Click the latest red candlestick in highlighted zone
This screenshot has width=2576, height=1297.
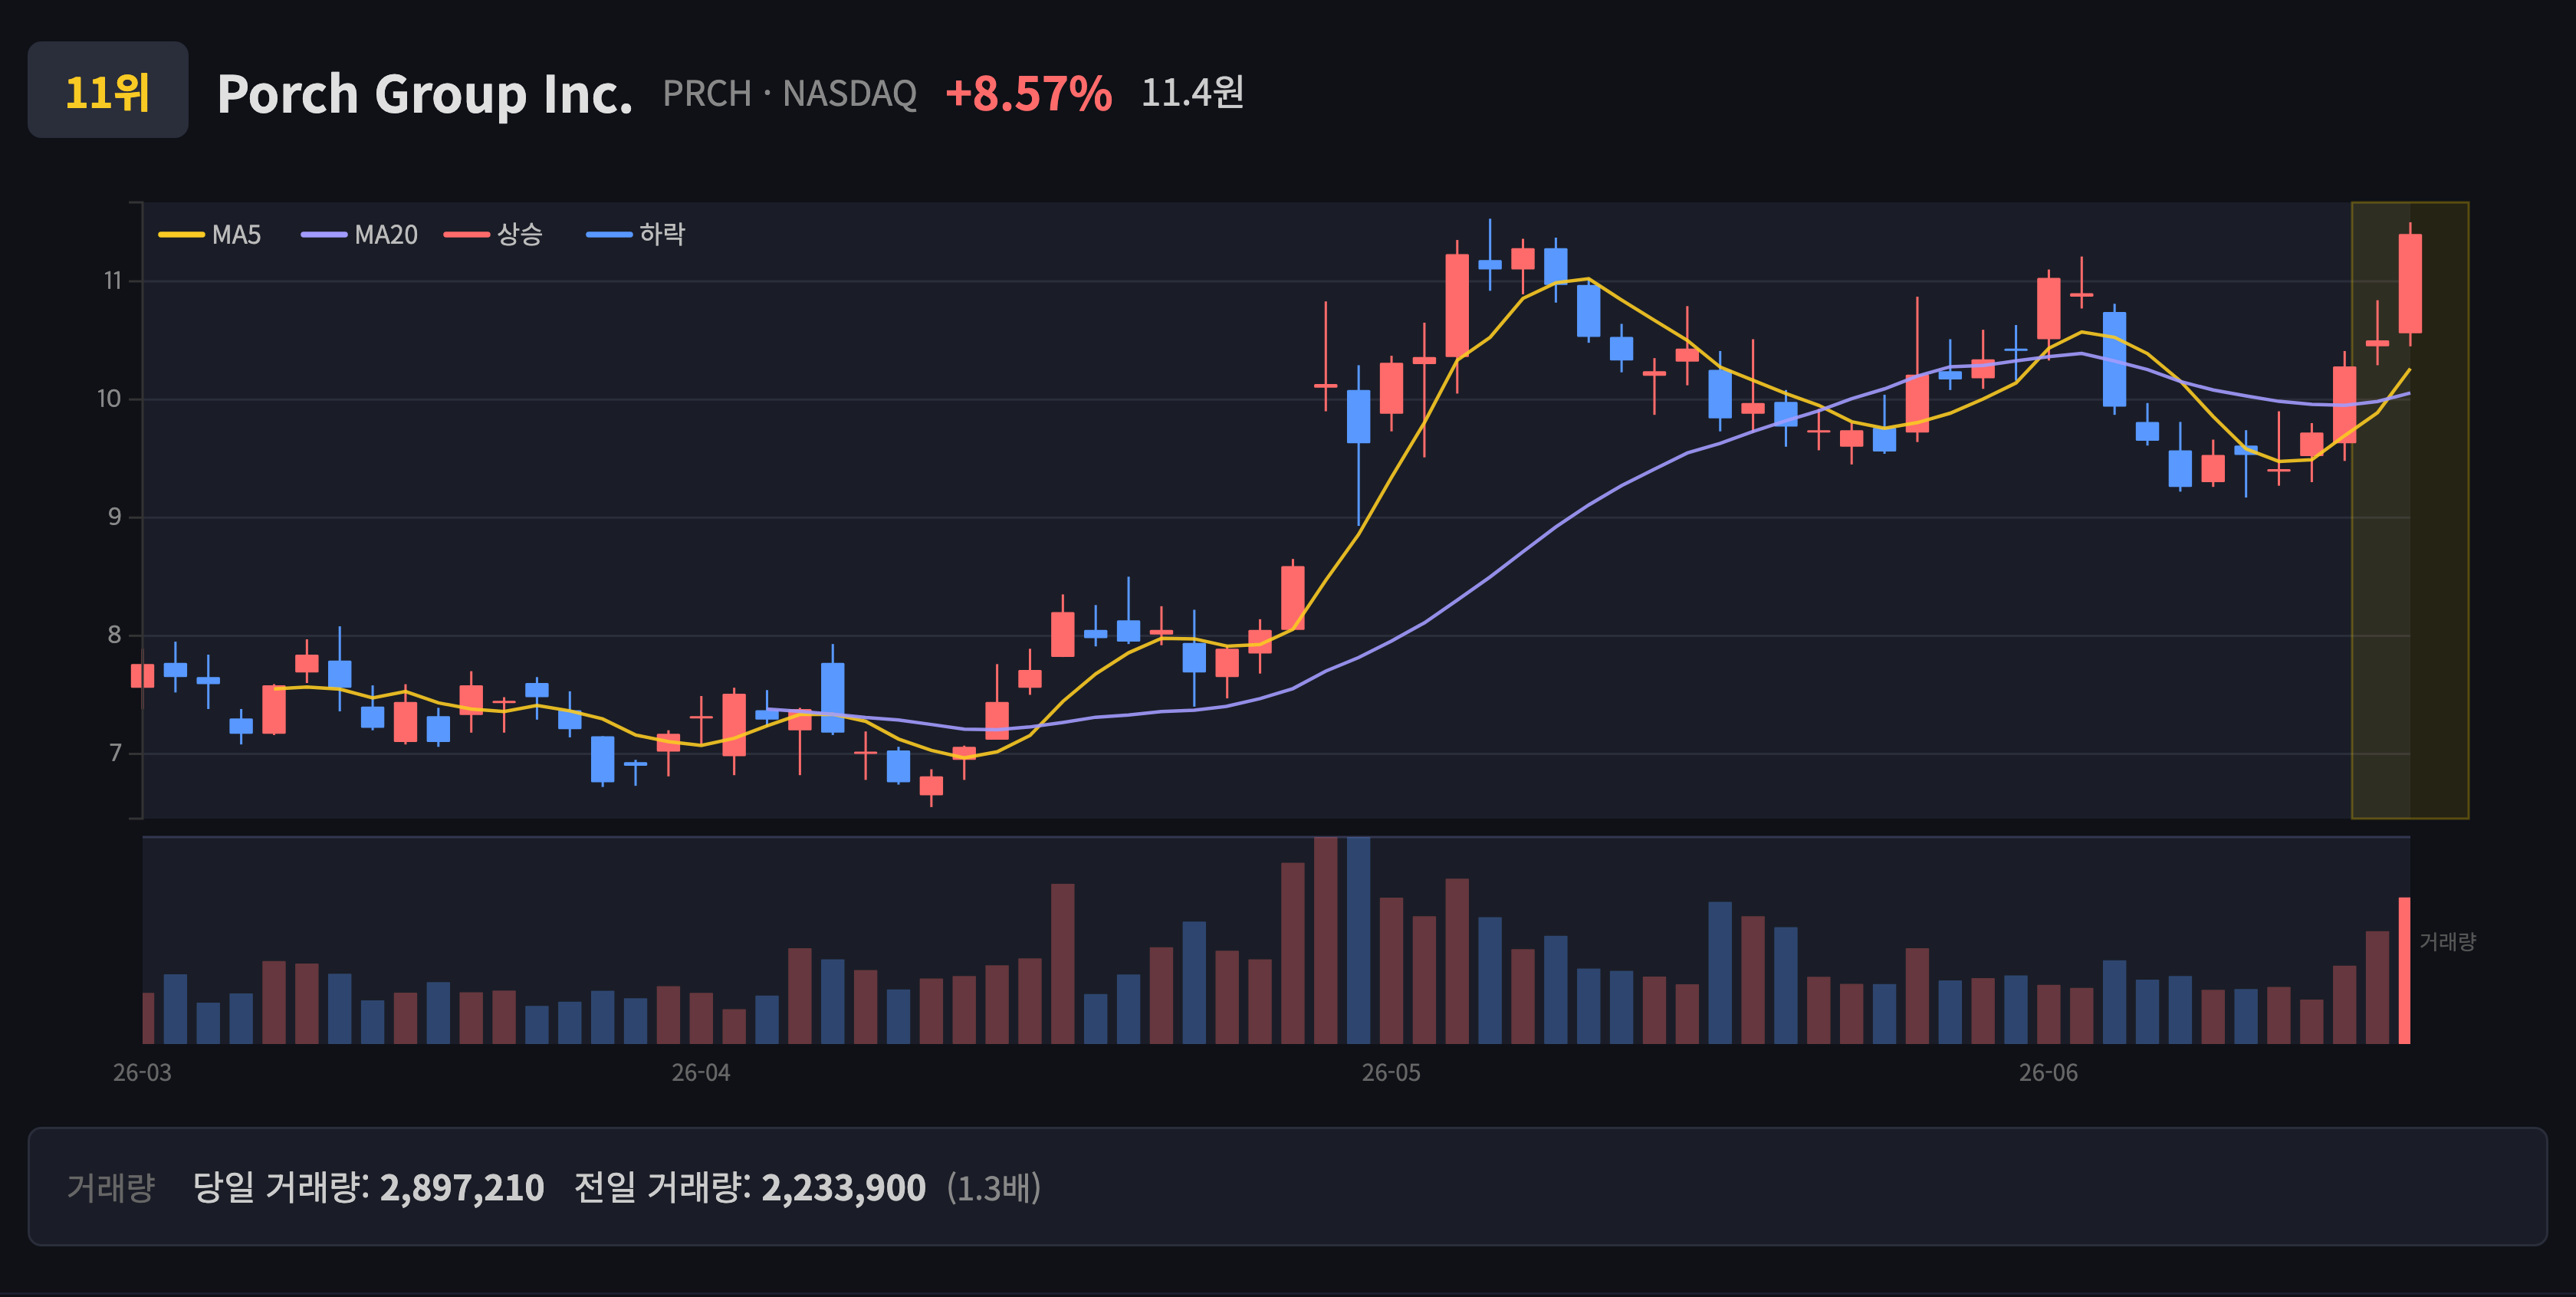[2410, 284]
